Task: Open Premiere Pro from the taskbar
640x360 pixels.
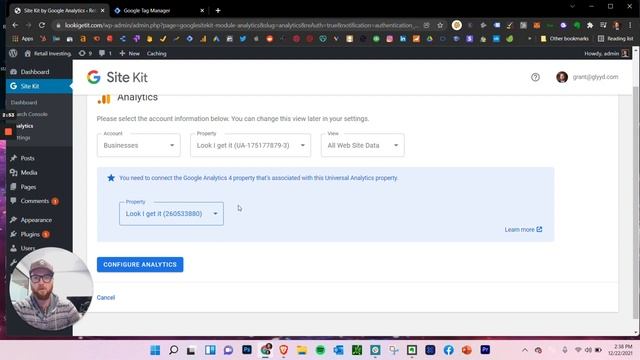Action: pos(485,350)
